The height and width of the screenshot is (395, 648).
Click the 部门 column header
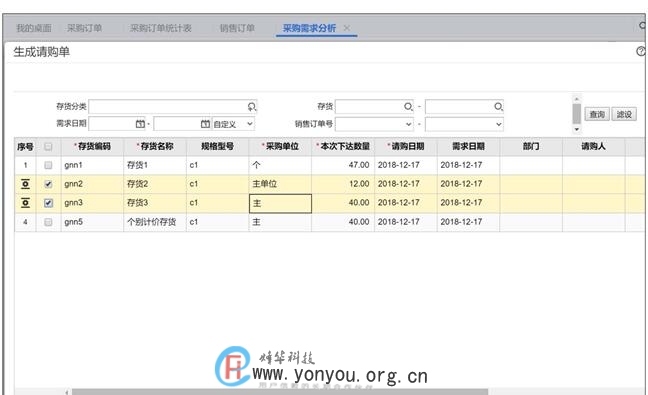pyautogui.click(x=531, y=146)
